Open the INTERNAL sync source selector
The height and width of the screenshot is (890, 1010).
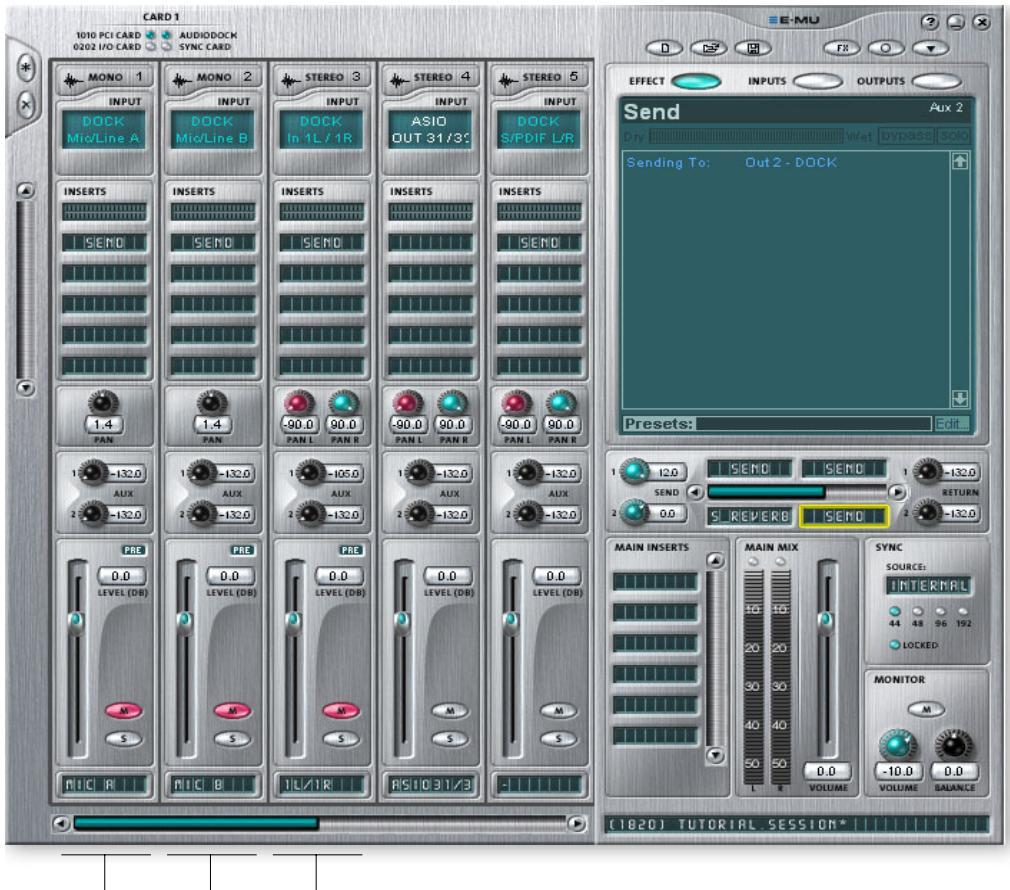(x=928, y=586)
